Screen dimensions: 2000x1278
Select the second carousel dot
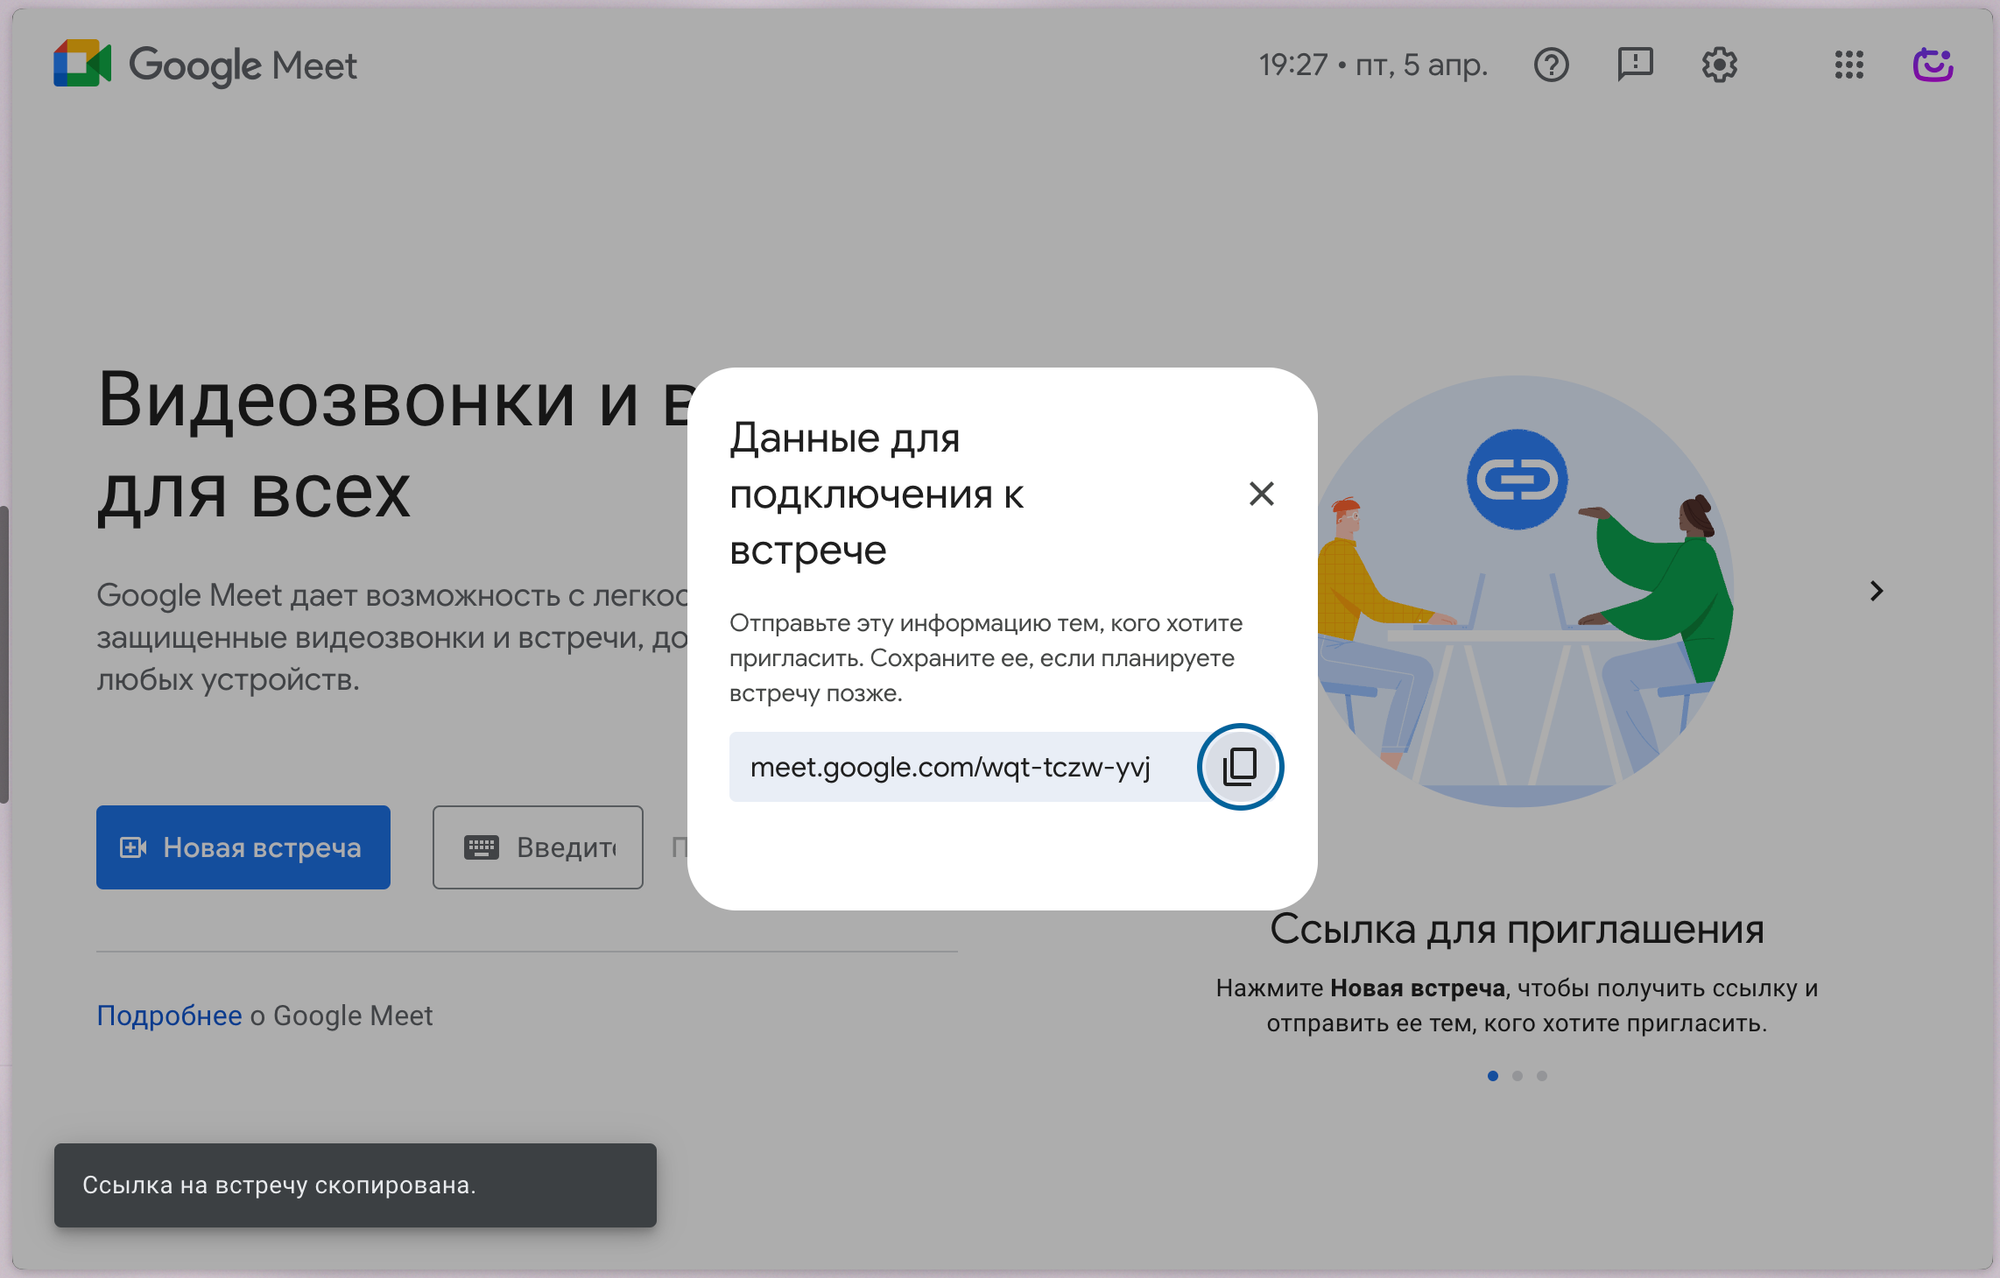(x=1517, y=1076)
